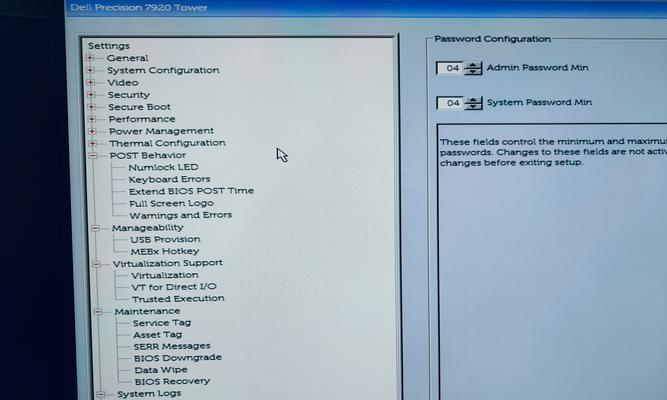Image resolution: width=667 pixels, height=400 pixels.
Task: Open Numlock LED setting
Action: (164, 167)
